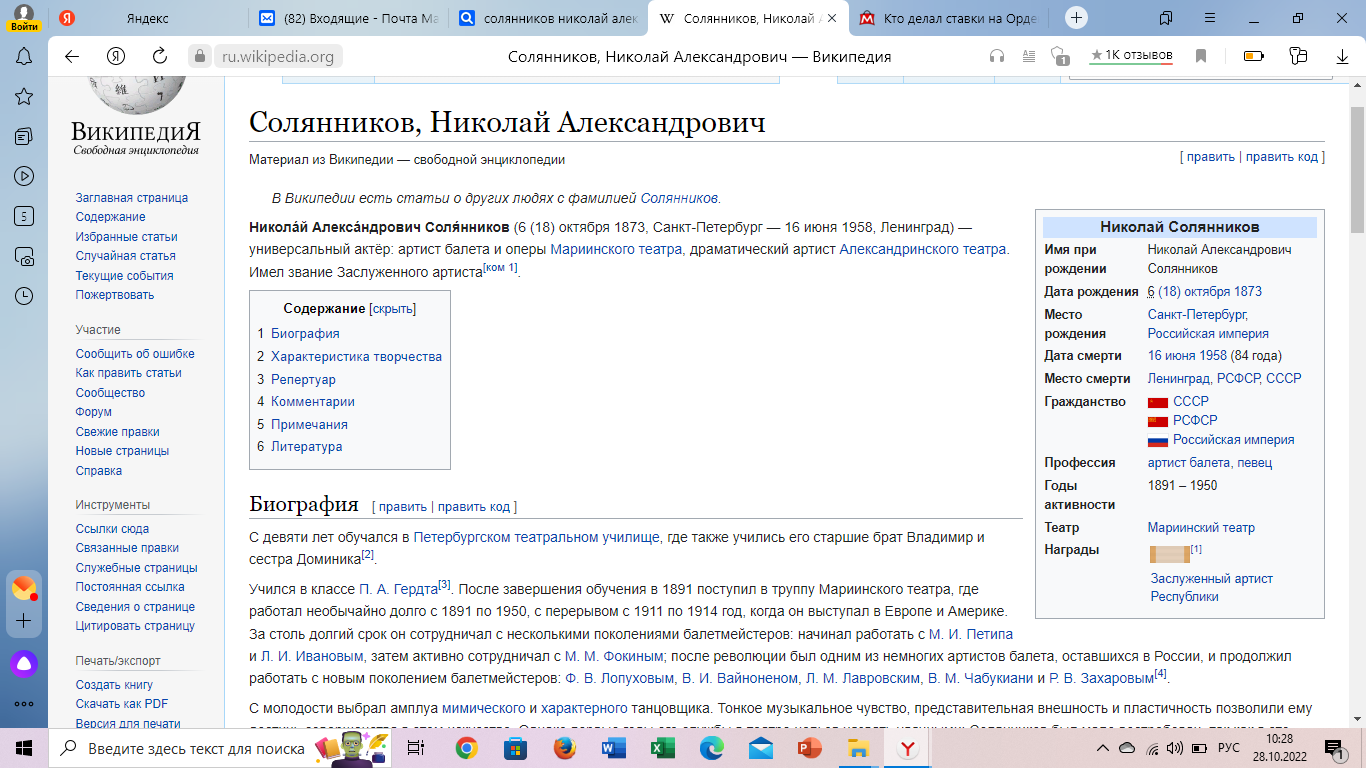Click the Alice assistant purple icon

click(x=24, y=663)
